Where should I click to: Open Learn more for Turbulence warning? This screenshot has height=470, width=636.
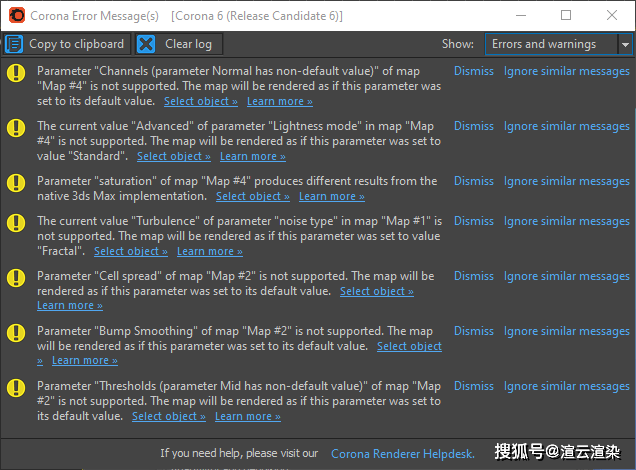click(210, 251)
